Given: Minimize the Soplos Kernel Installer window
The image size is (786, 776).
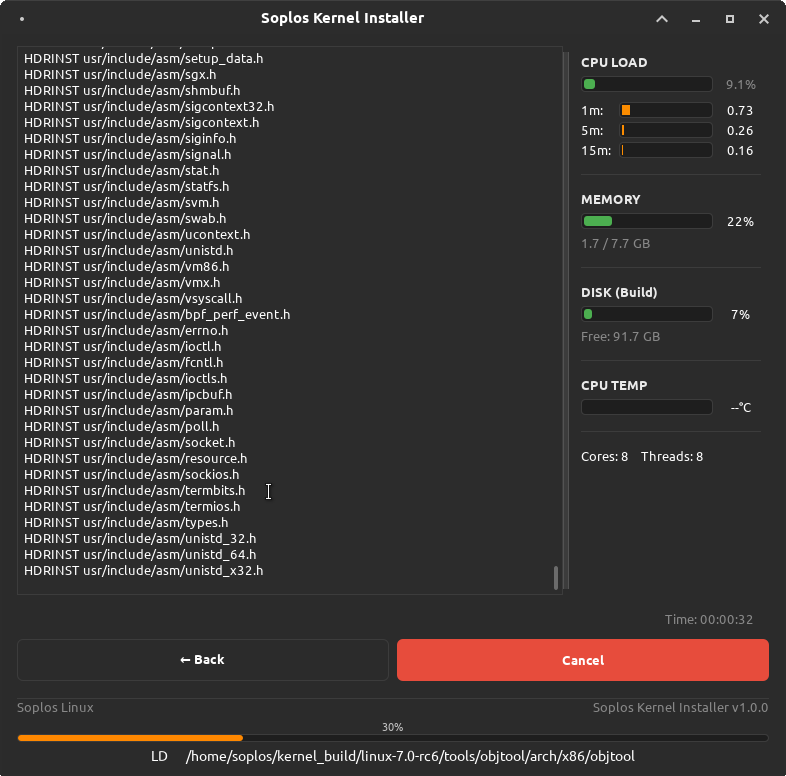Looking at the screenshot, I should point(696,19).
